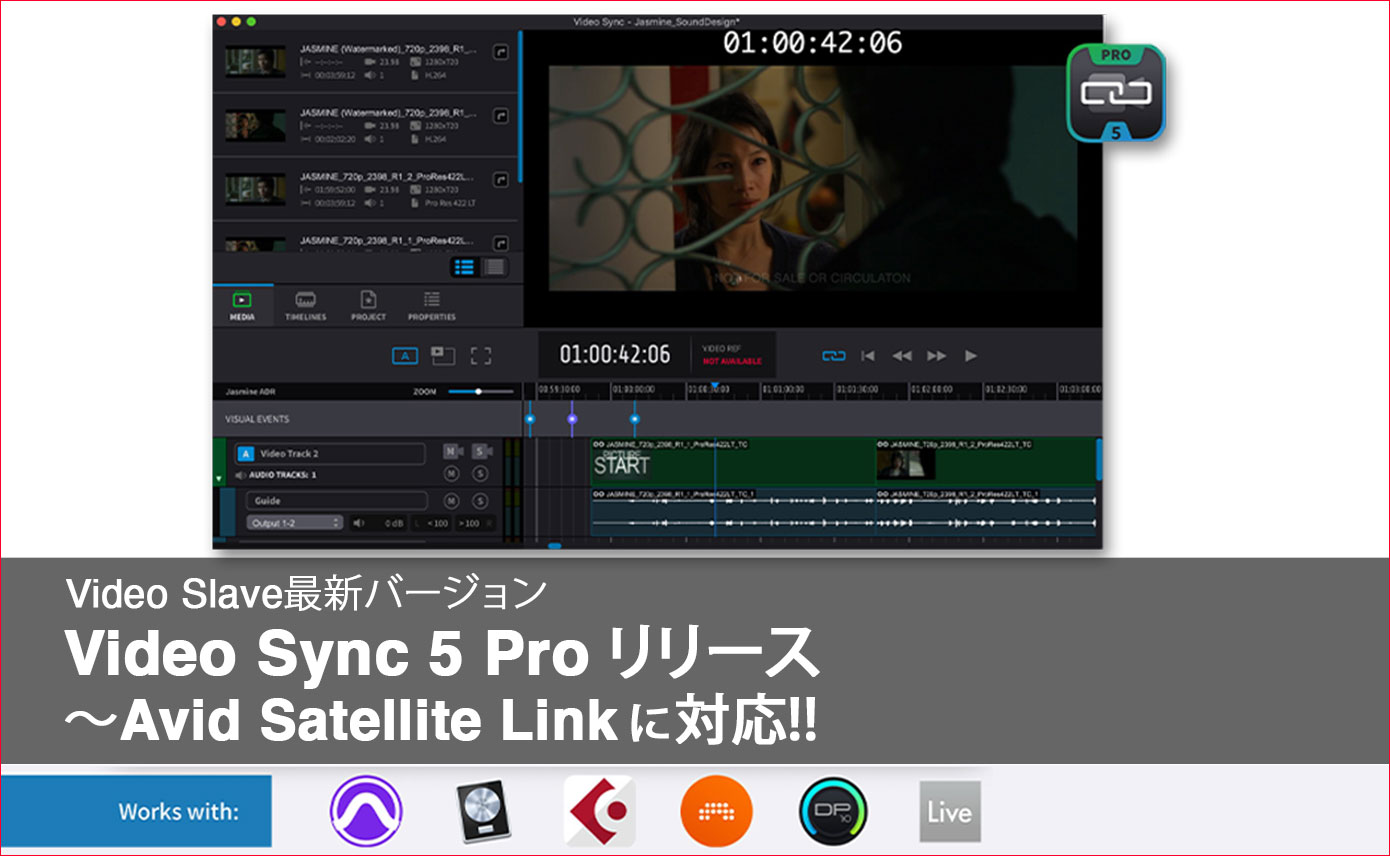Jump to the timeline start
The image size is (1390, 856).
pos(868,356)
